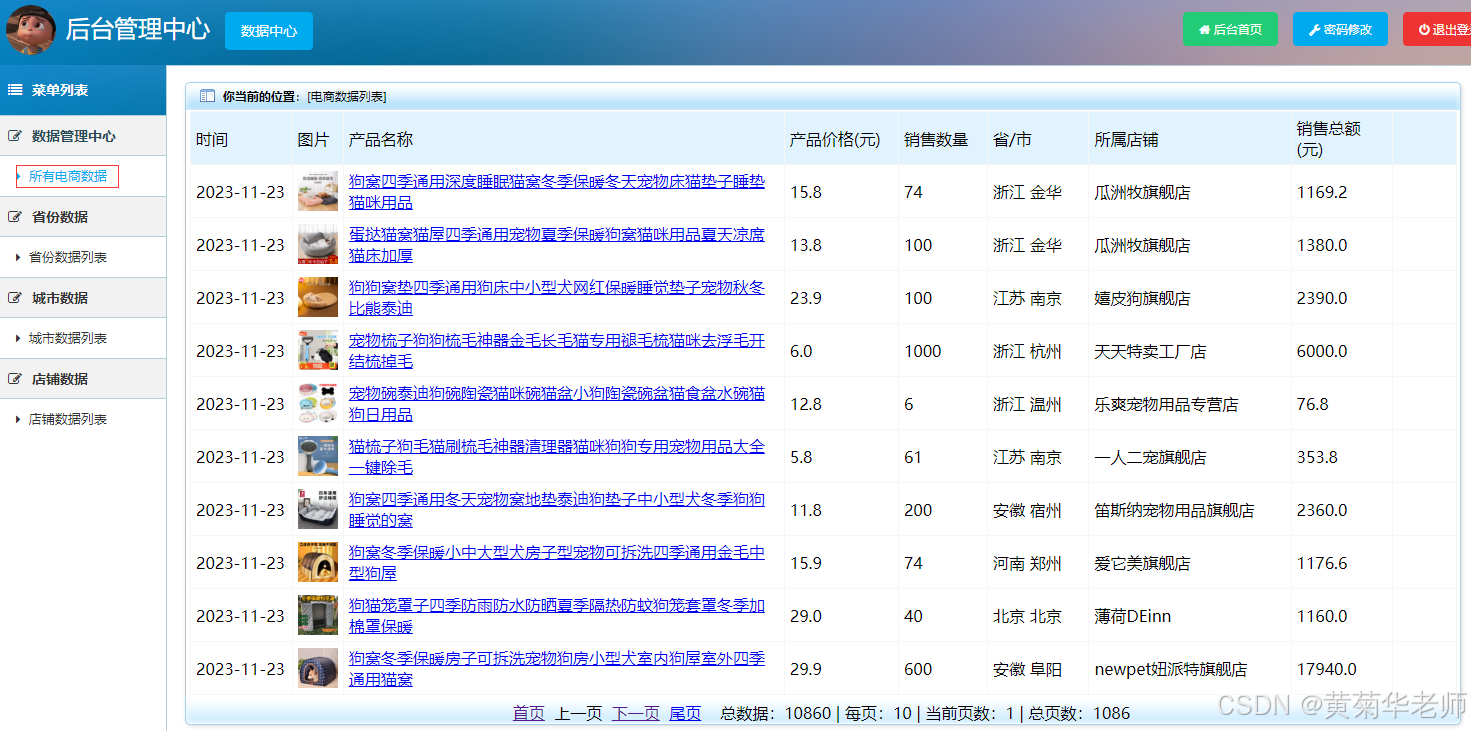Open 城市数据列表 sidebar item
Image resolution: width=1471 pixels, height=731 pixels.
tap(67, 338)
